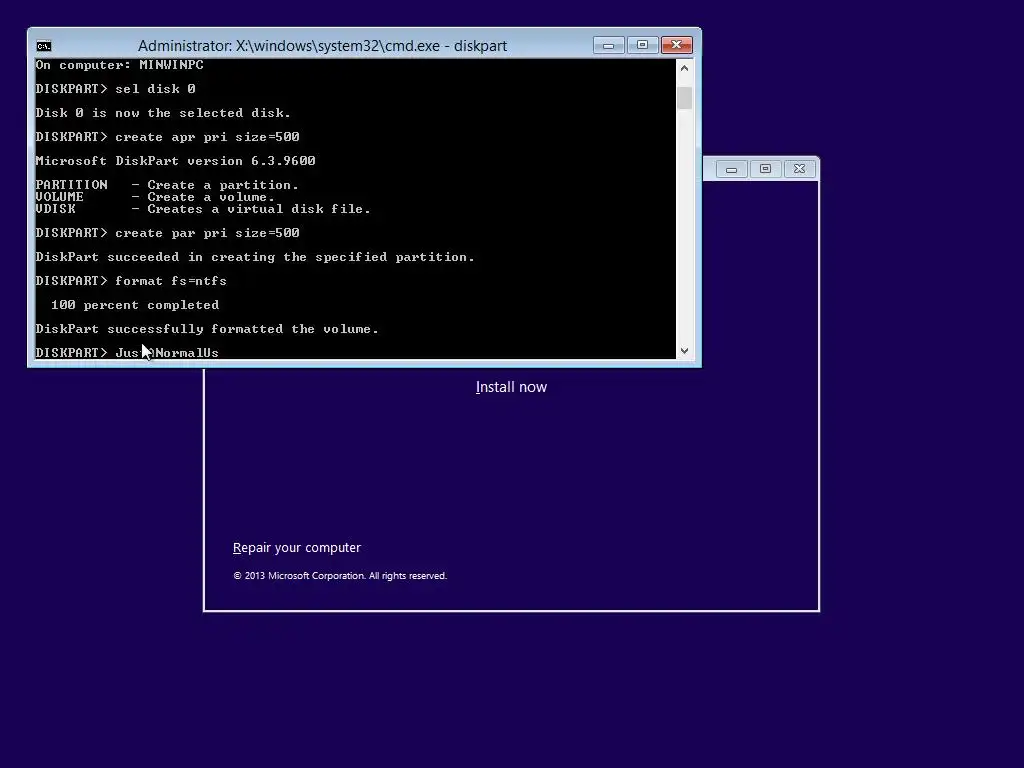Click the 'create apr pri size=500' line

(167, 137)
